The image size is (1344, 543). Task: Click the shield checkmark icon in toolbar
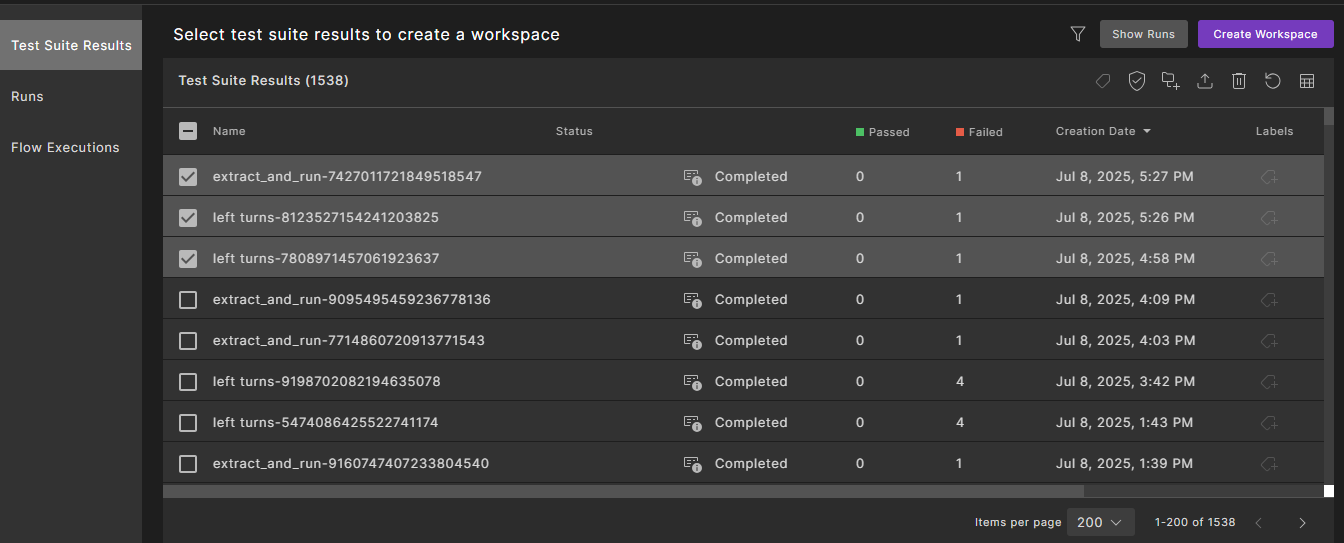(1136, 81)
